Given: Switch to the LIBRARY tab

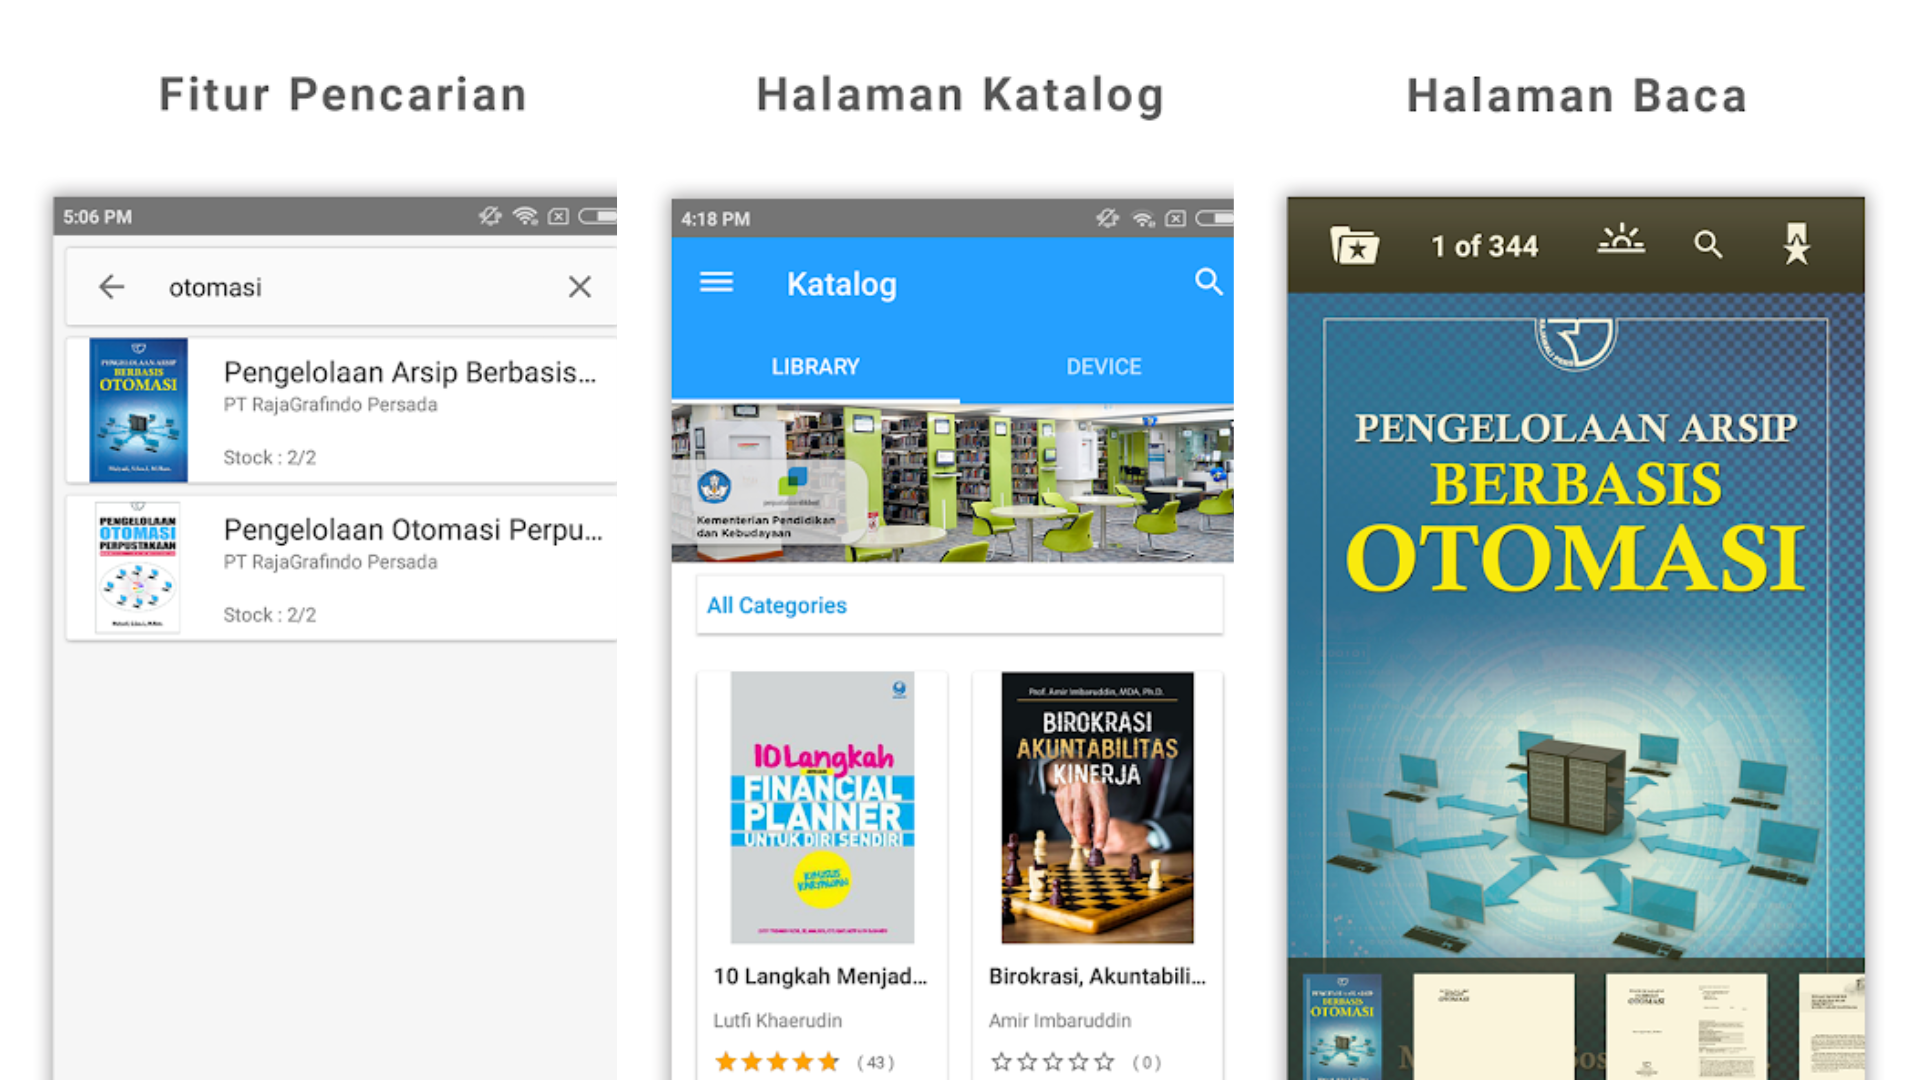Looking at the screenshot, I should (x=815, y=367).
